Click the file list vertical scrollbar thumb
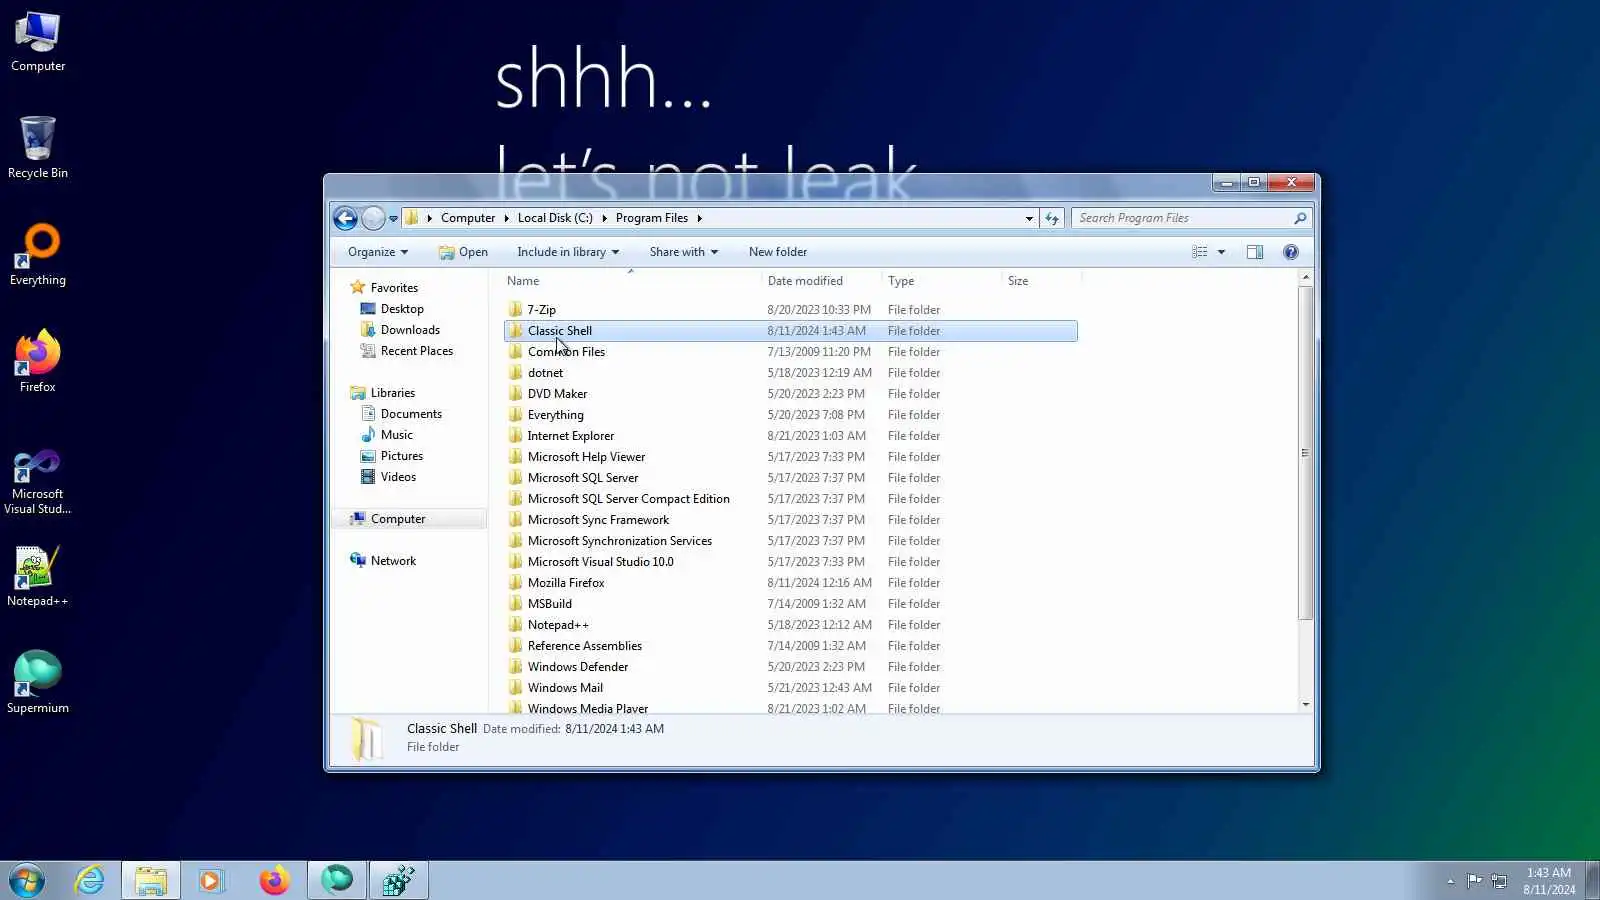1600x900 pixels. [x=1305, y=453]
